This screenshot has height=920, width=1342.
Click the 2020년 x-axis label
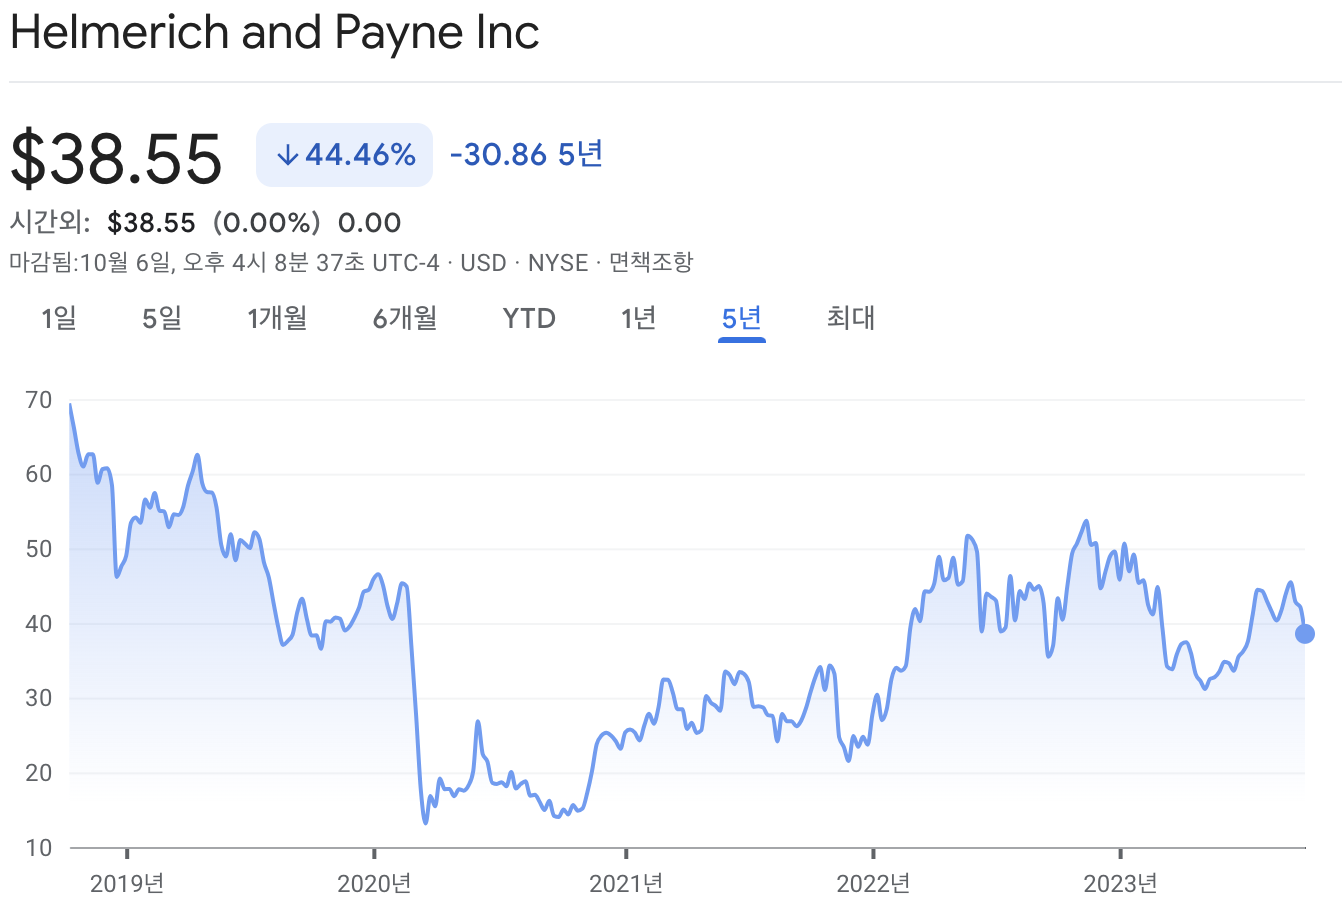374,883
